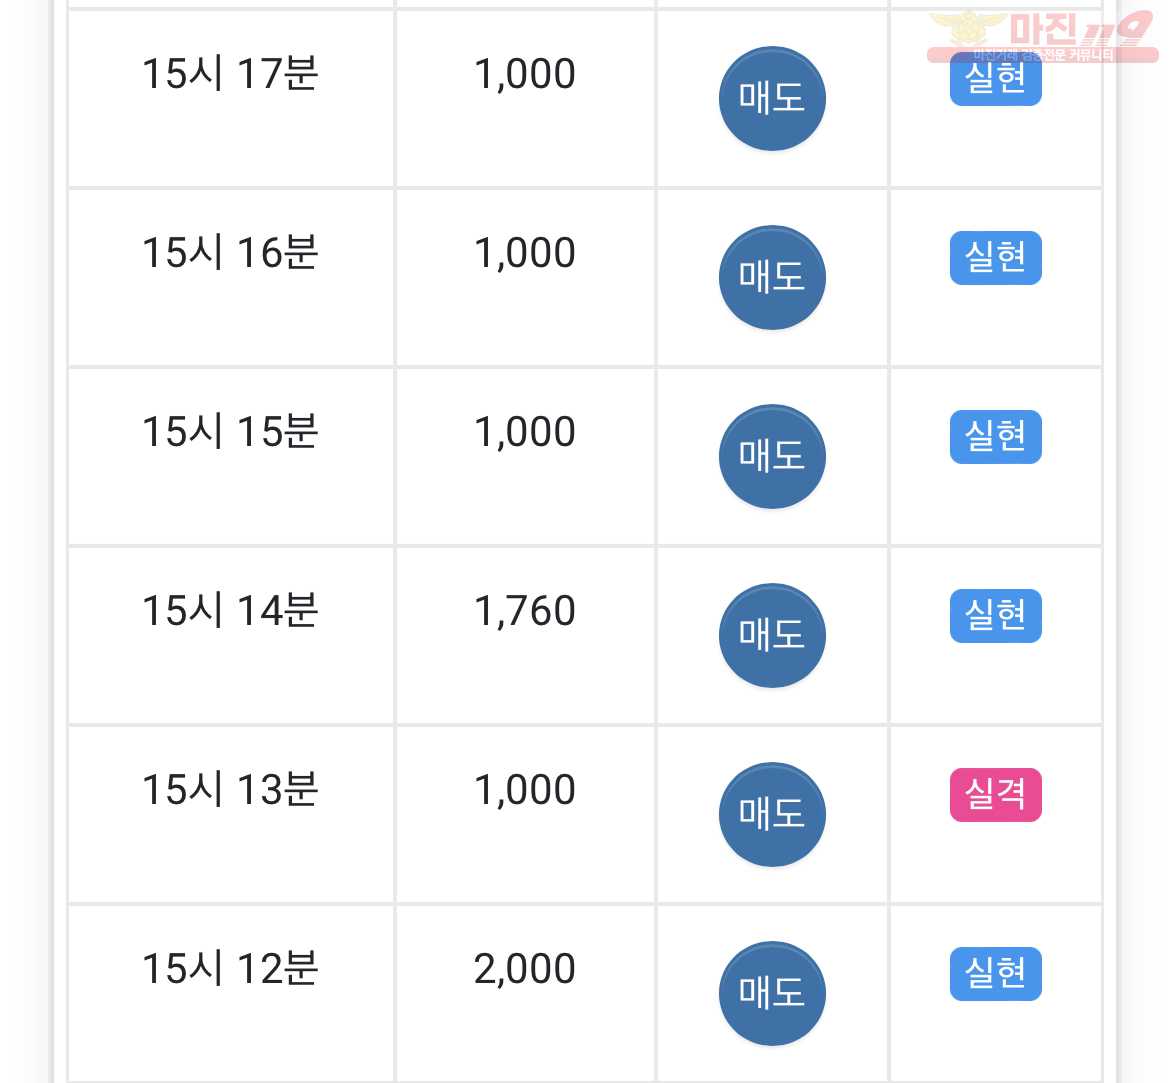Click the 매도 circle for 15시 16분
The width and height of the screenshot is (1170, 1083).
772,278
